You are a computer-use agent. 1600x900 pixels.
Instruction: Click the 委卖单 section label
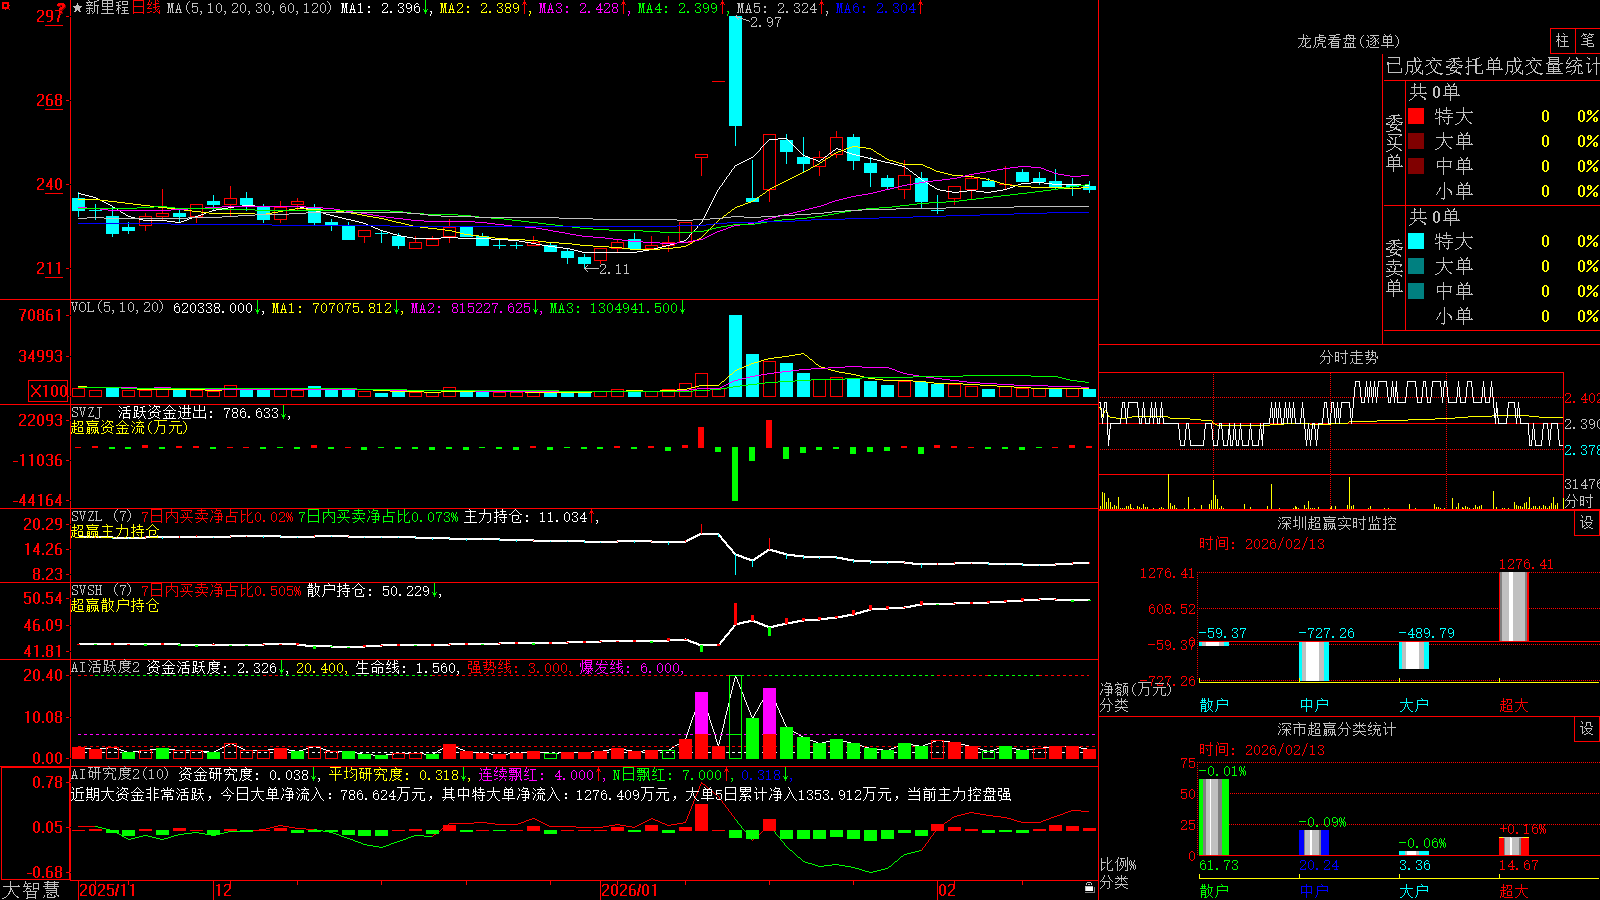tap(1394, 267)
